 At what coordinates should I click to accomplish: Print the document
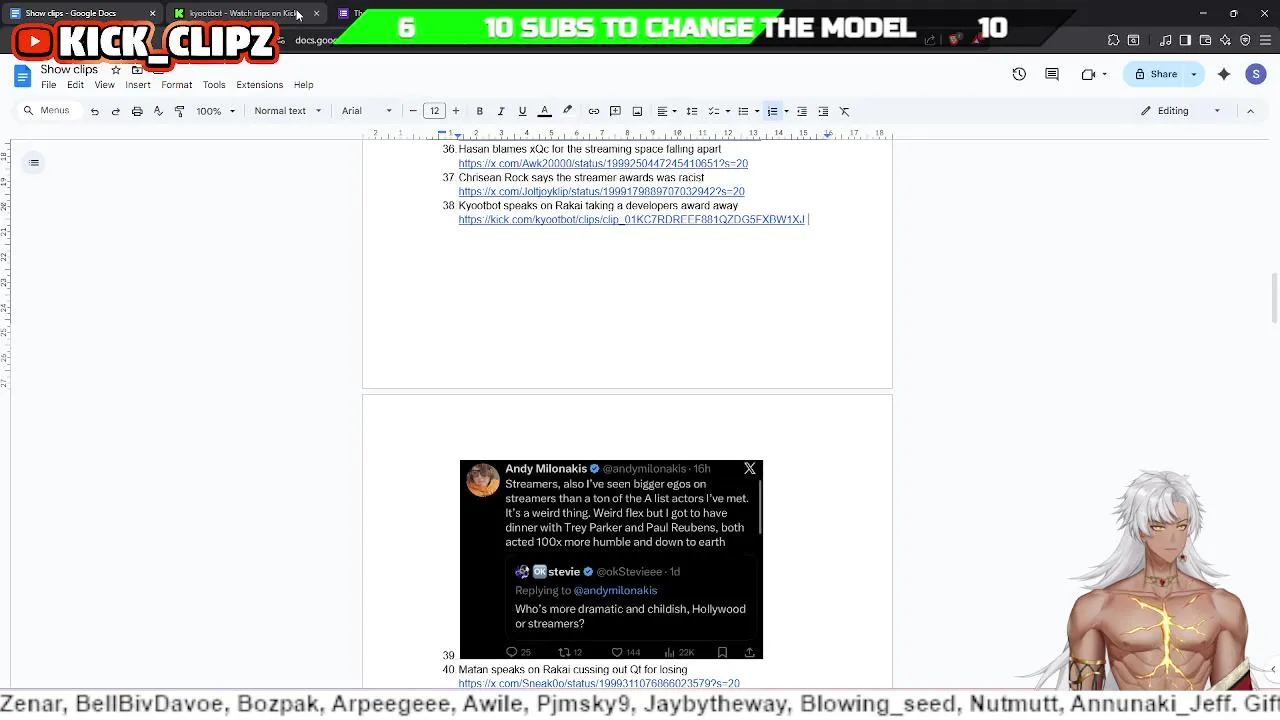(137, 111)
